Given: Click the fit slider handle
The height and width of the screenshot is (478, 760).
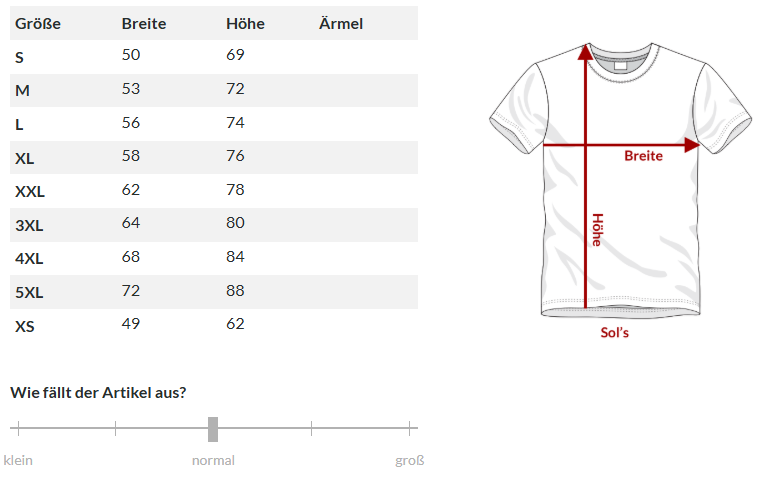Looking at the screenshot, I should click(x=213, y=429).
